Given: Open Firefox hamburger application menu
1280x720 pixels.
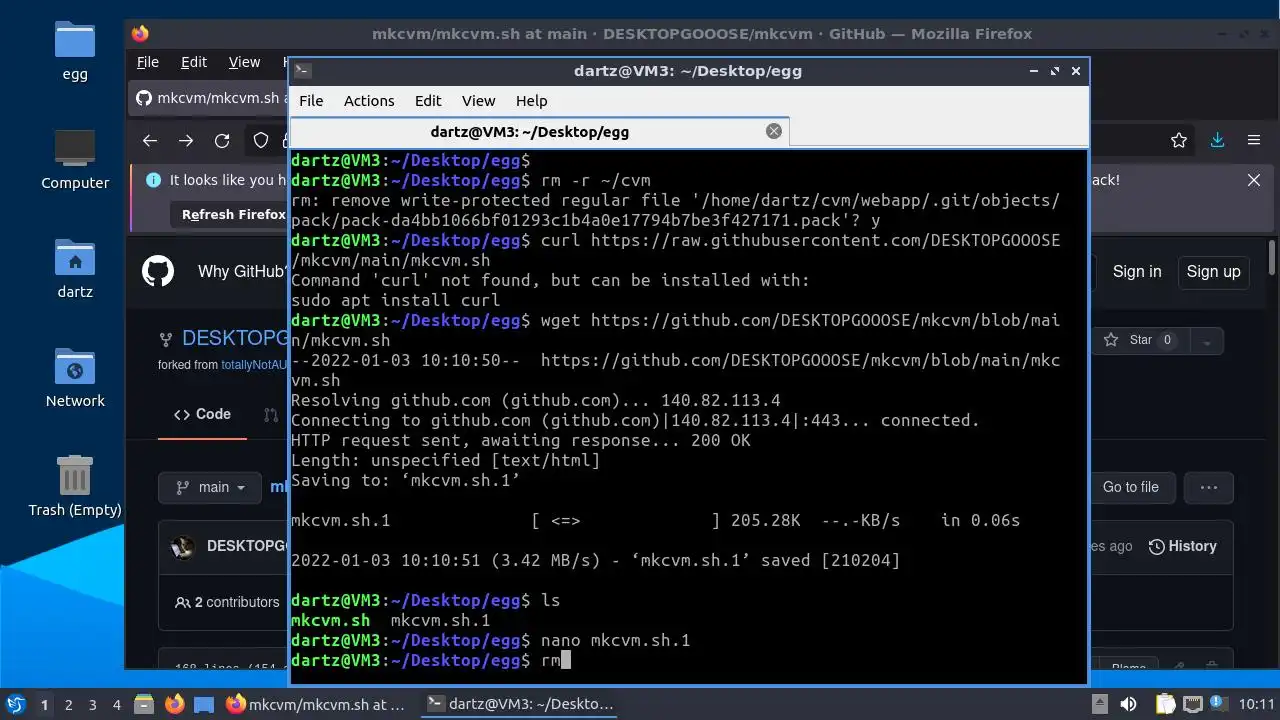Looking at the screenshot, I should pyautogui.click(x=1253, y=141).
